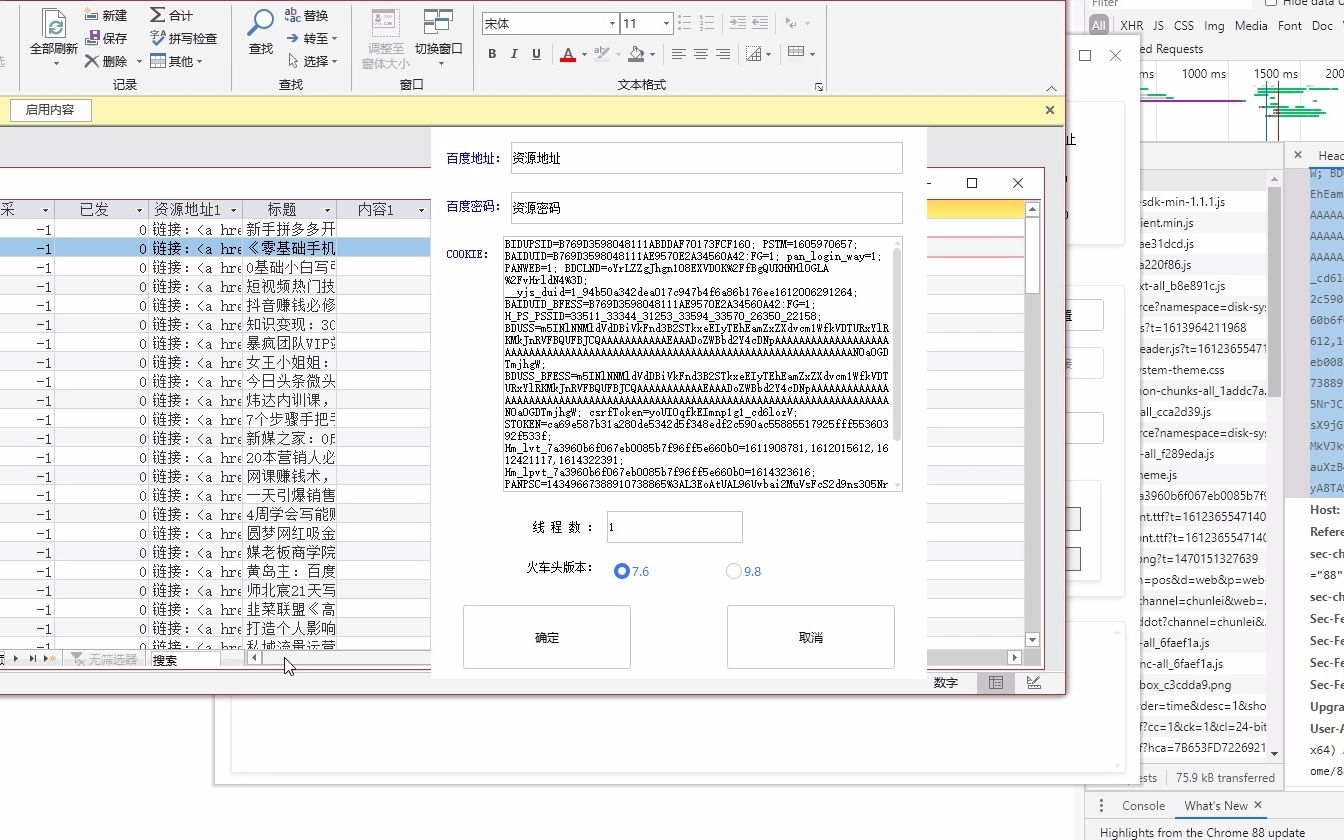
Task: Go to next record arrow
Action: click(15, 659)
